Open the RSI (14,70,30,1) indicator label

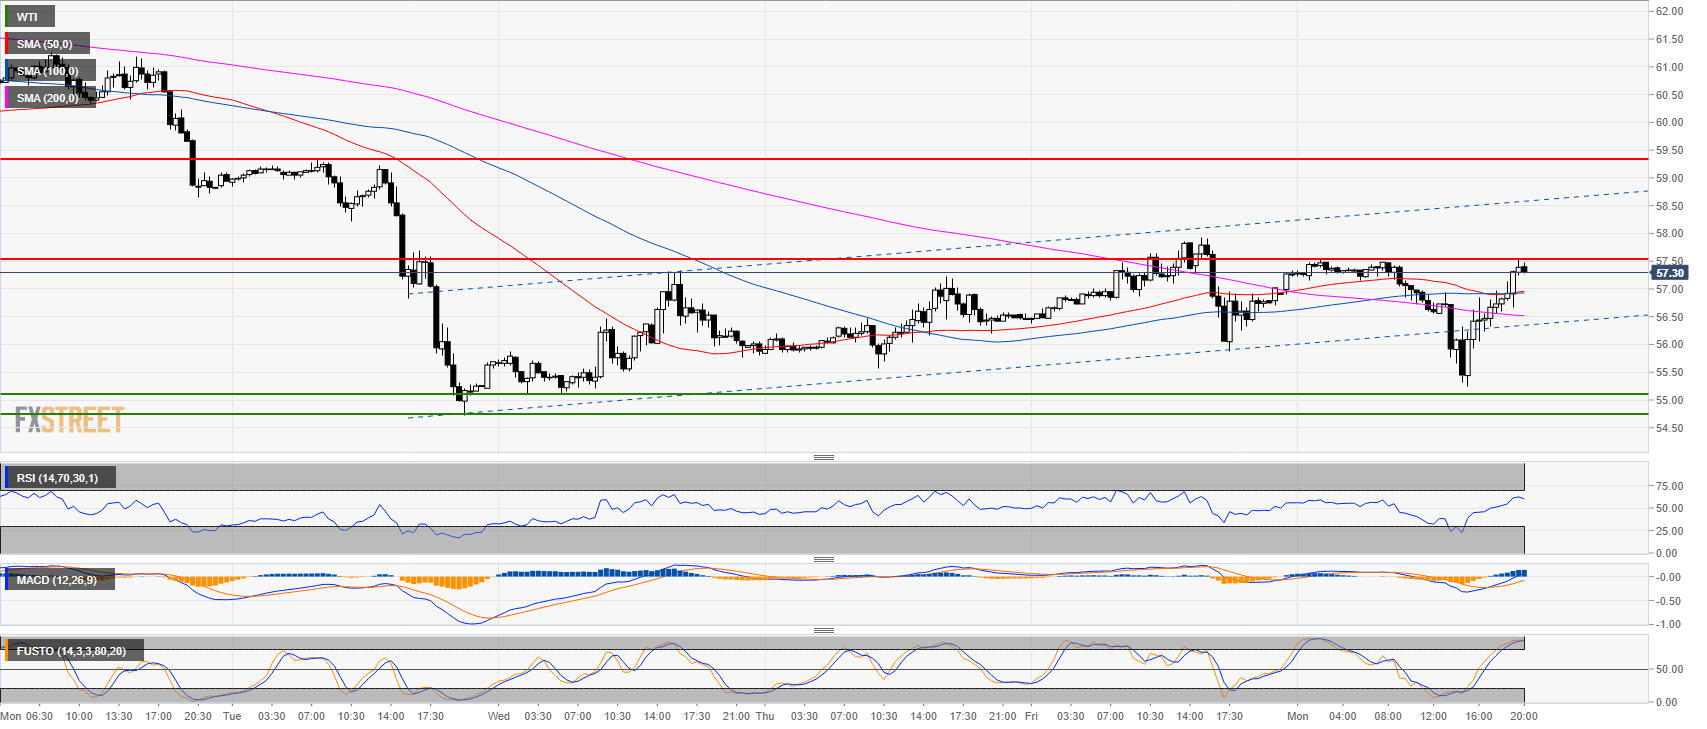(x=58, y=478)
